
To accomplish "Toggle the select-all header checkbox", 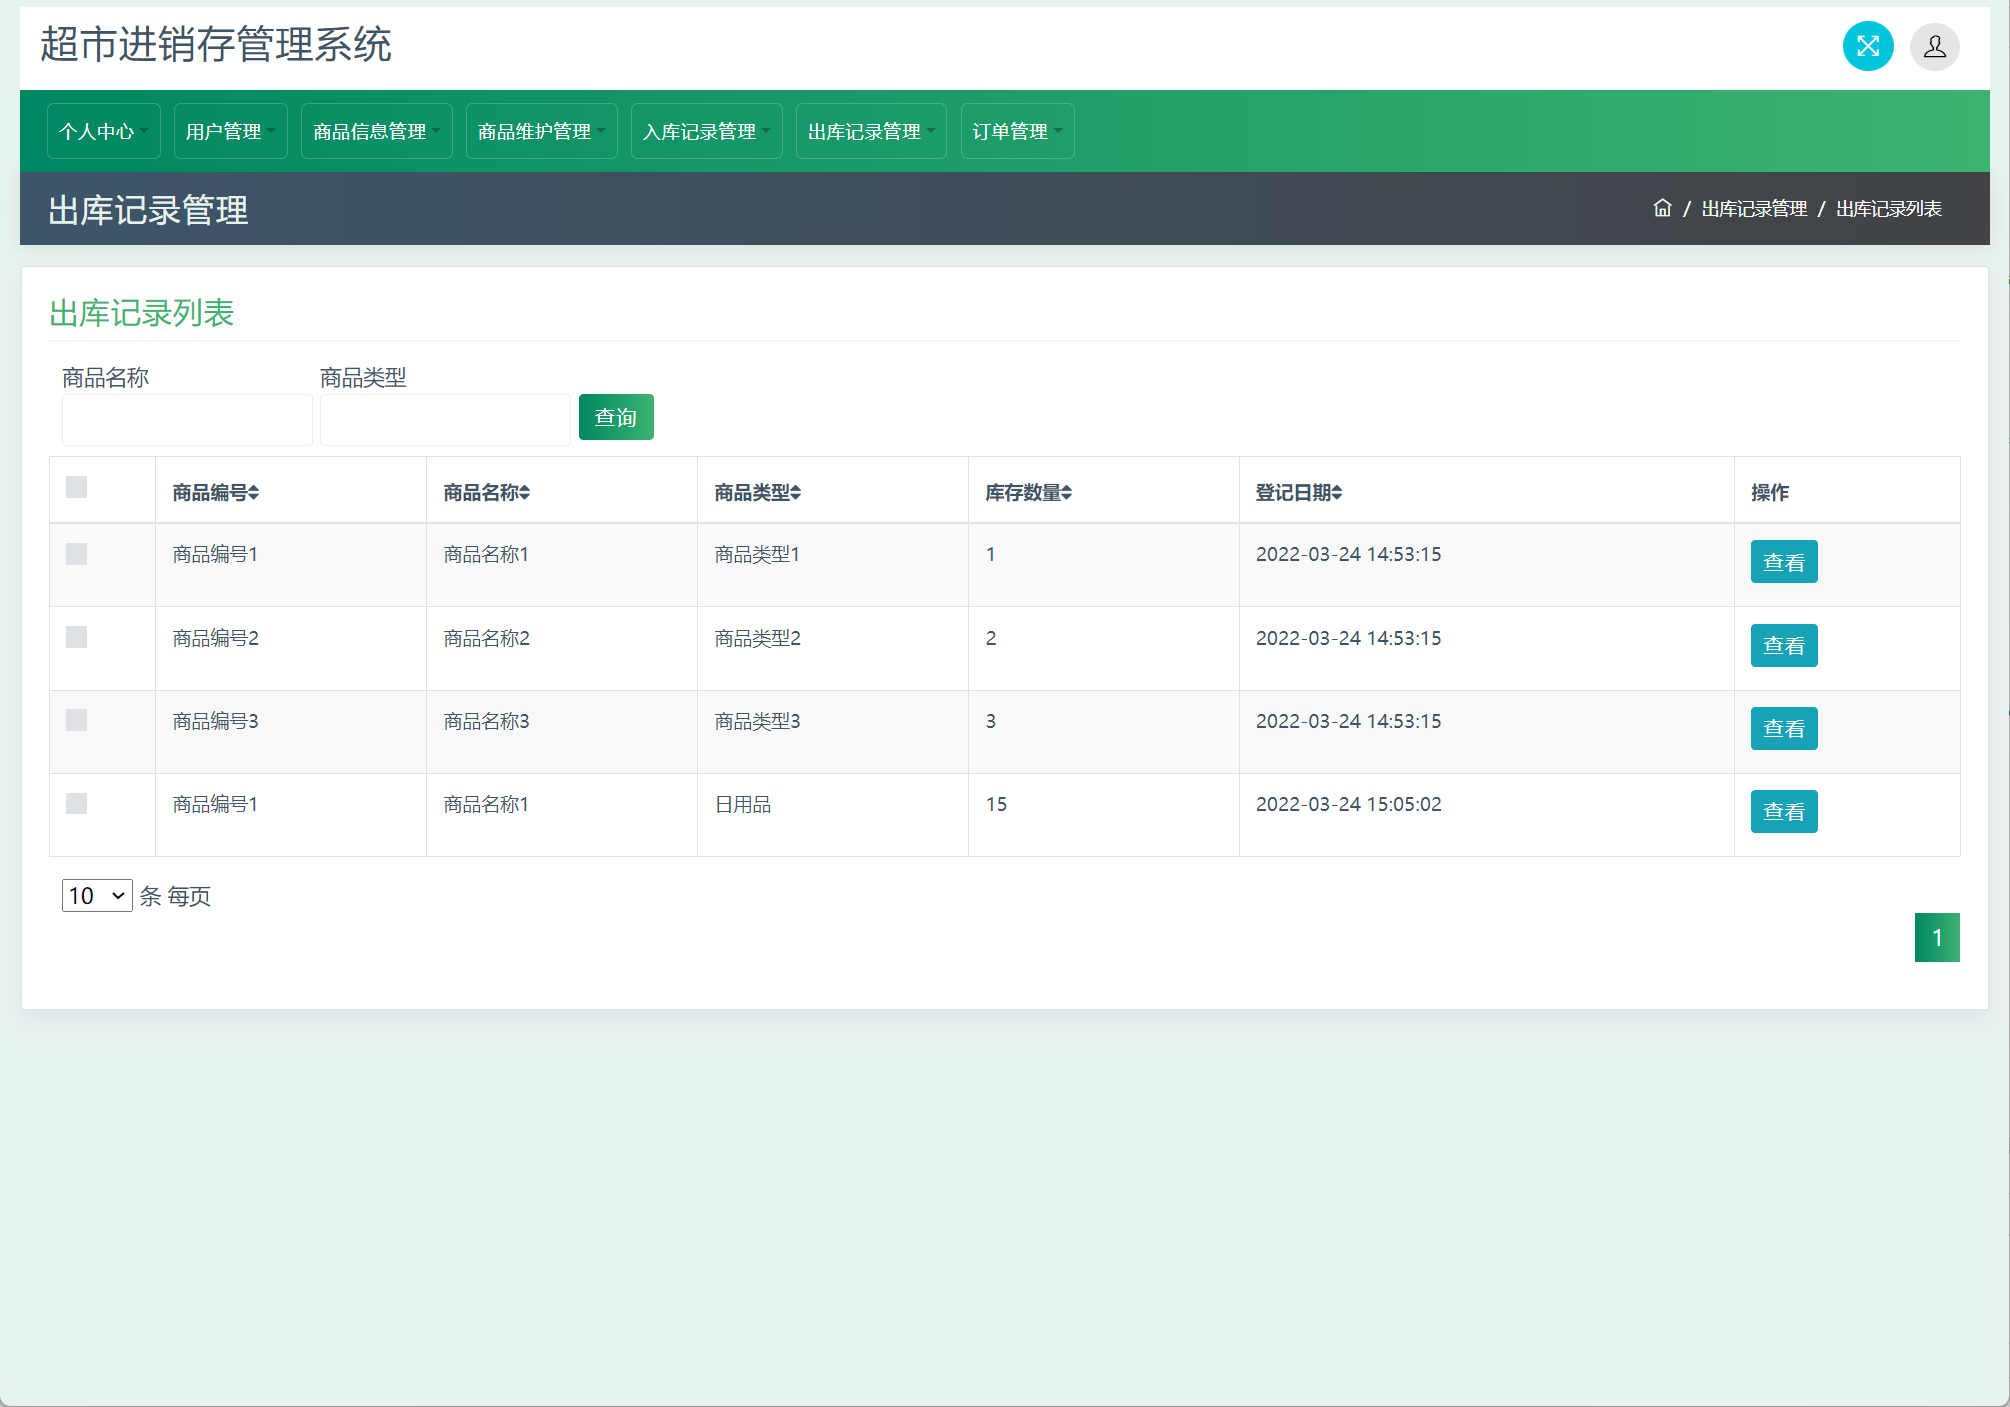I will [76, 487].
